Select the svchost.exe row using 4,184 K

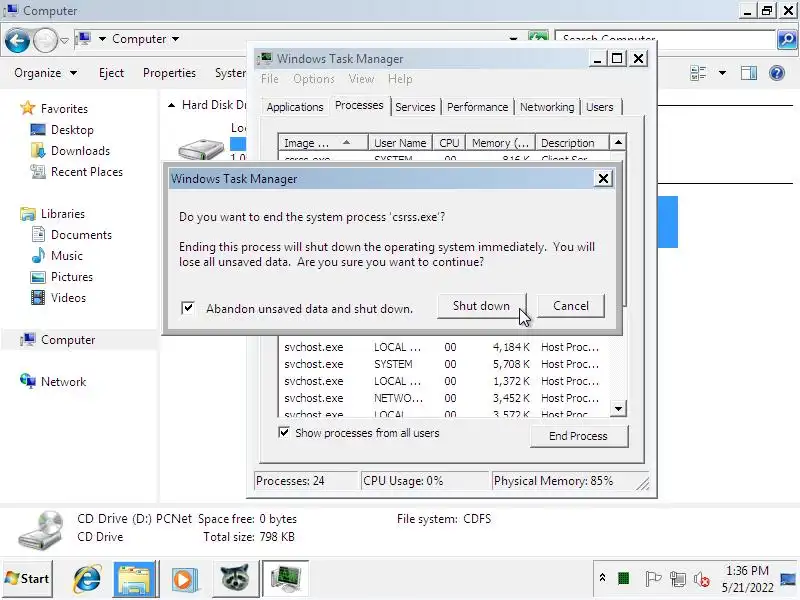pos(443,347)
